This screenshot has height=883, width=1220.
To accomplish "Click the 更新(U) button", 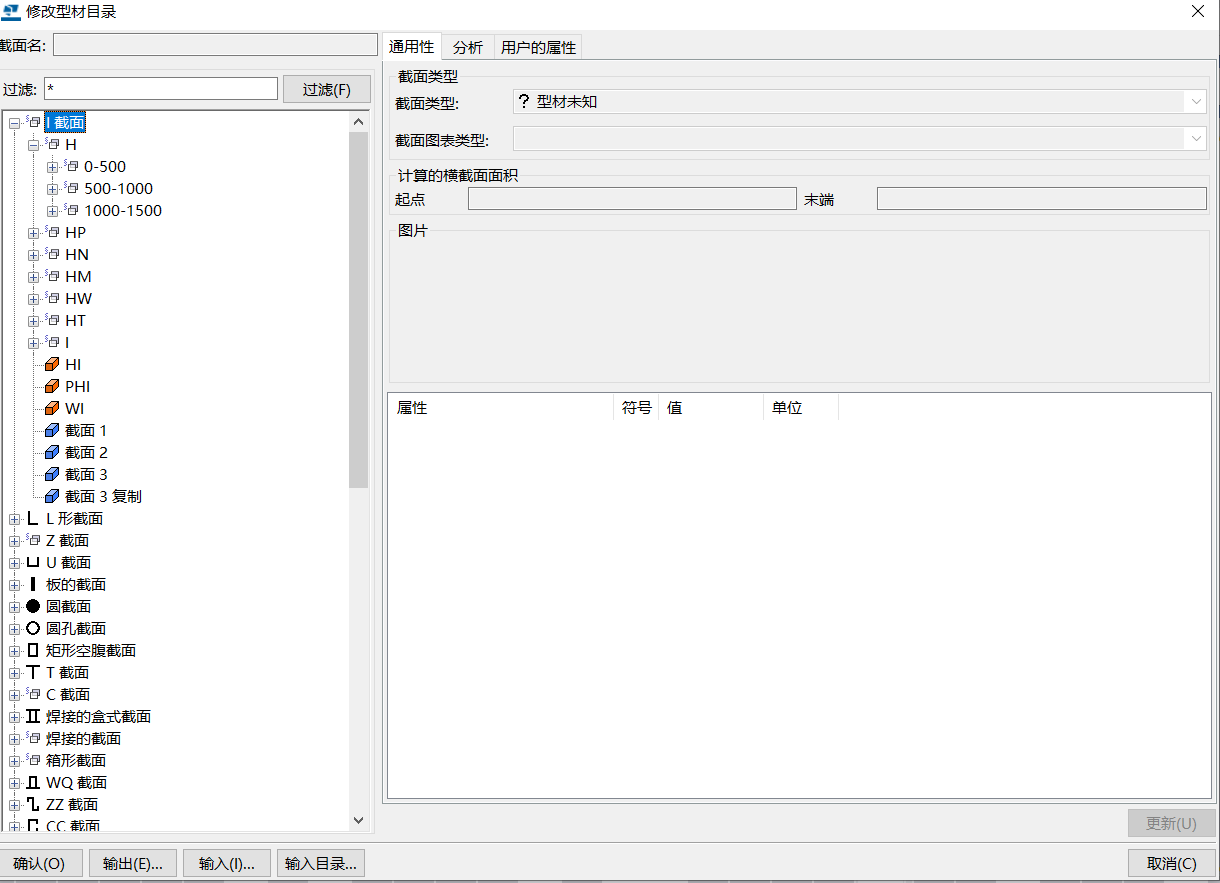I will click(x=1172, y=824).
